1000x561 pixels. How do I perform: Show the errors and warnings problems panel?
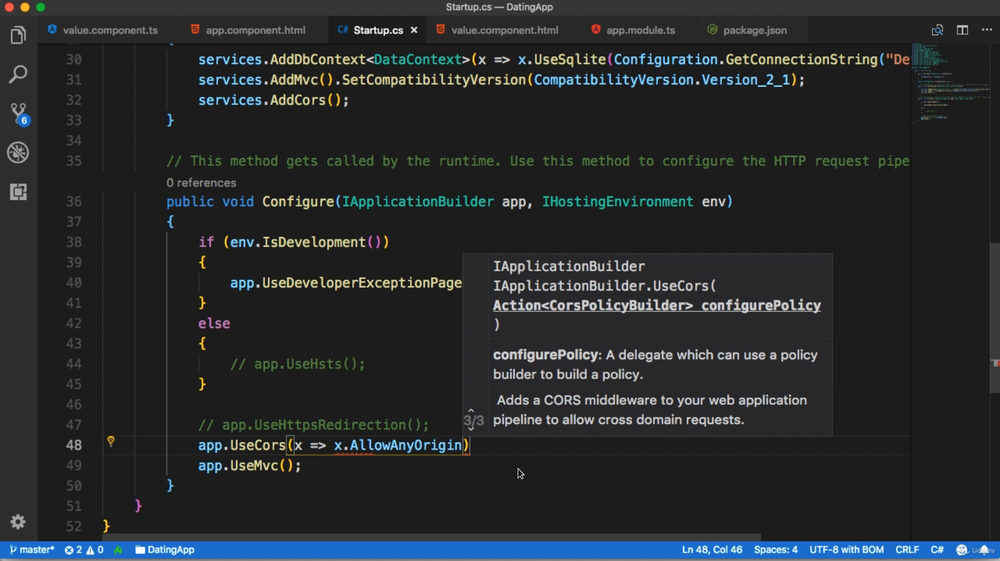pos(84,550)
